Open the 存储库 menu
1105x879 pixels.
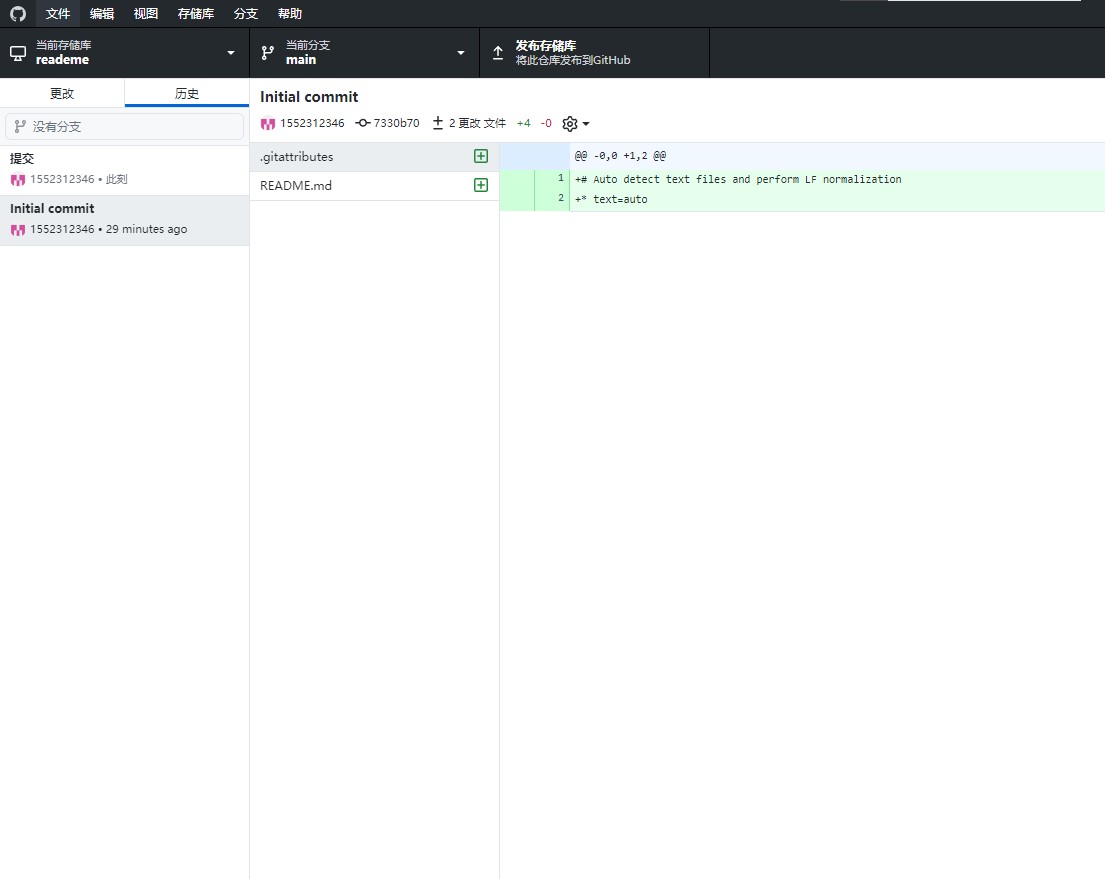tap(196, 14)
